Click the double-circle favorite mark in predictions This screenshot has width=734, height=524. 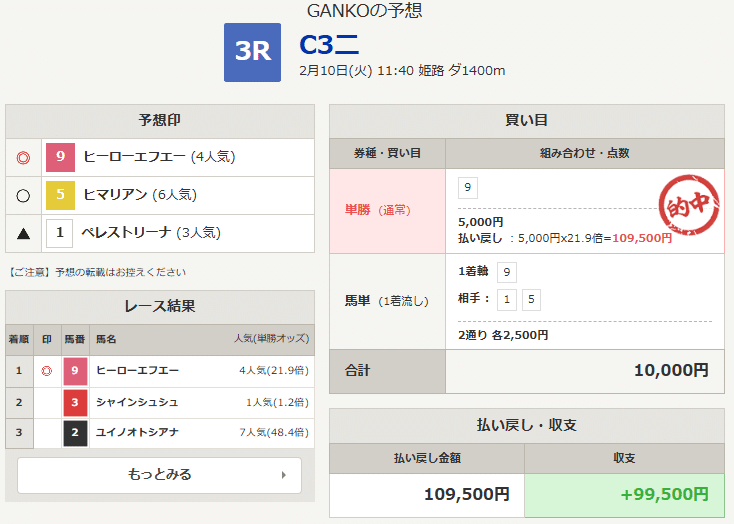pos(24,157)
